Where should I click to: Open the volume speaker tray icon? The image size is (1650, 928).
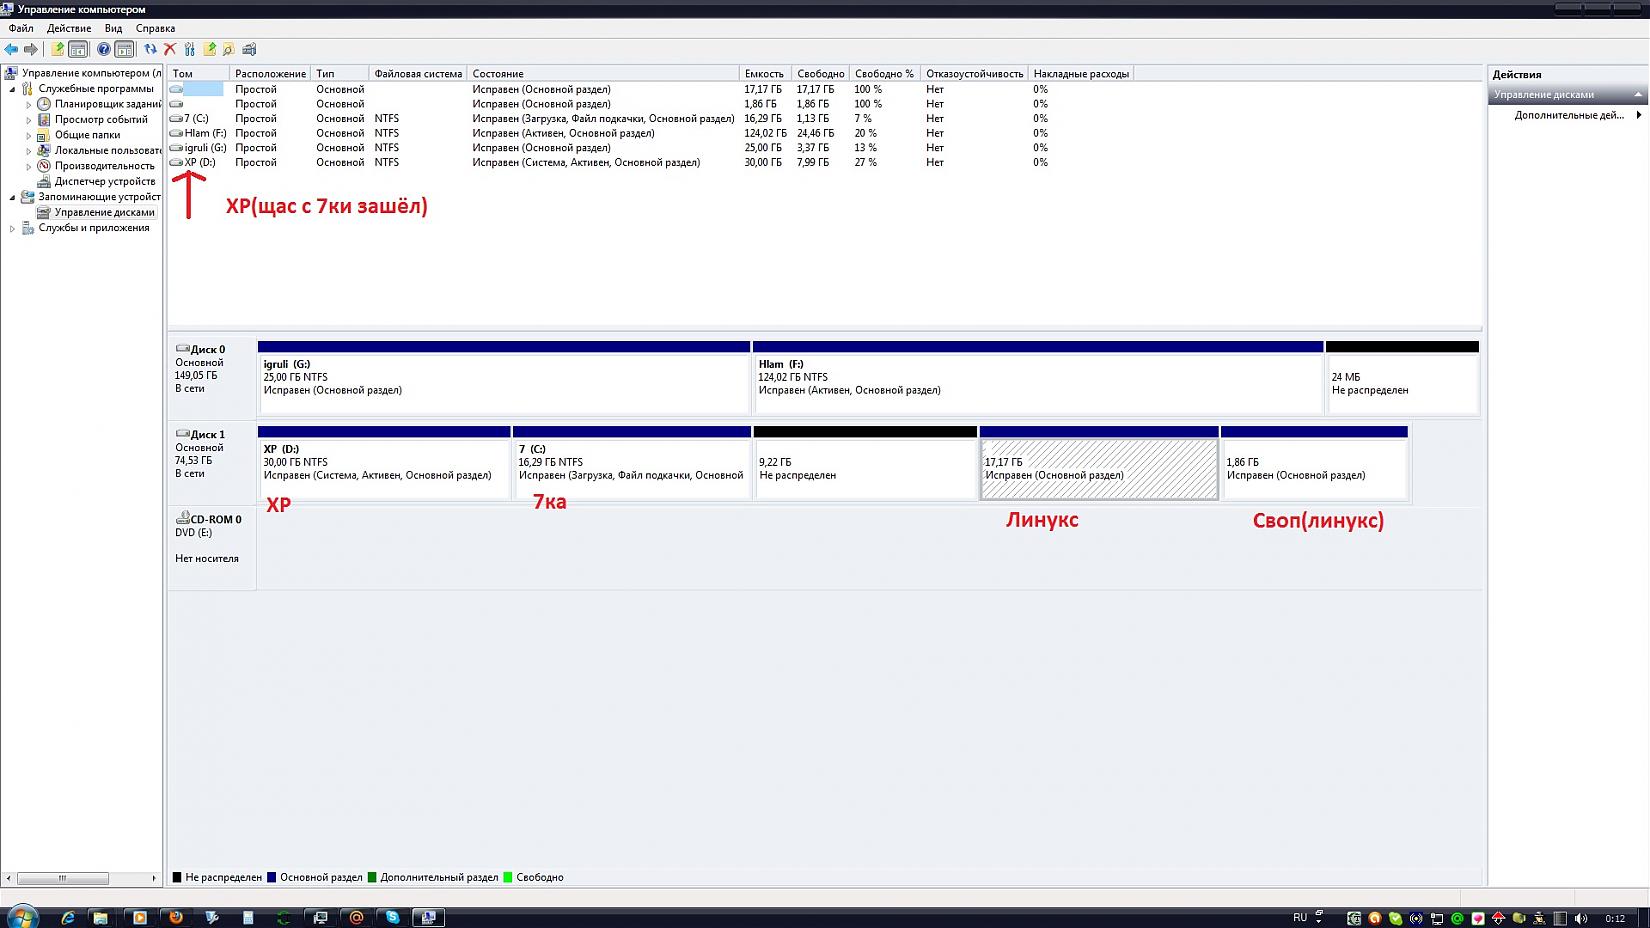click(1581, 918)
